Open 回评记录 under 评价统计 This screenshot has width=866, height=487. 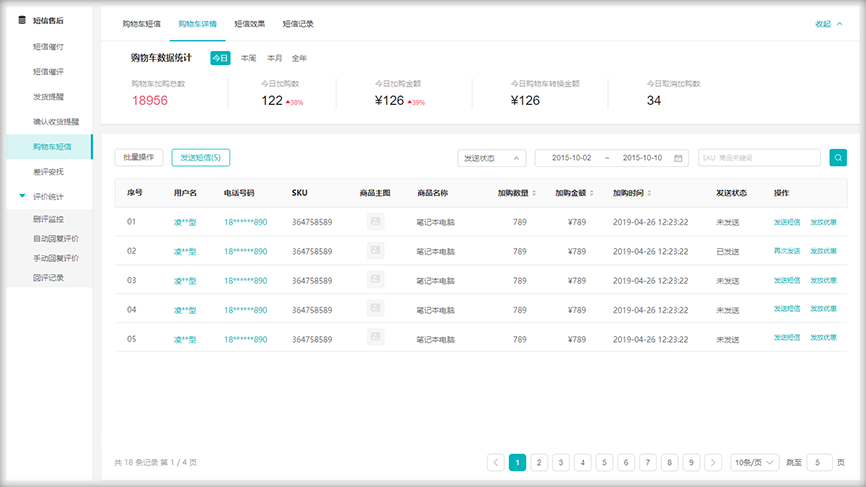49,278
